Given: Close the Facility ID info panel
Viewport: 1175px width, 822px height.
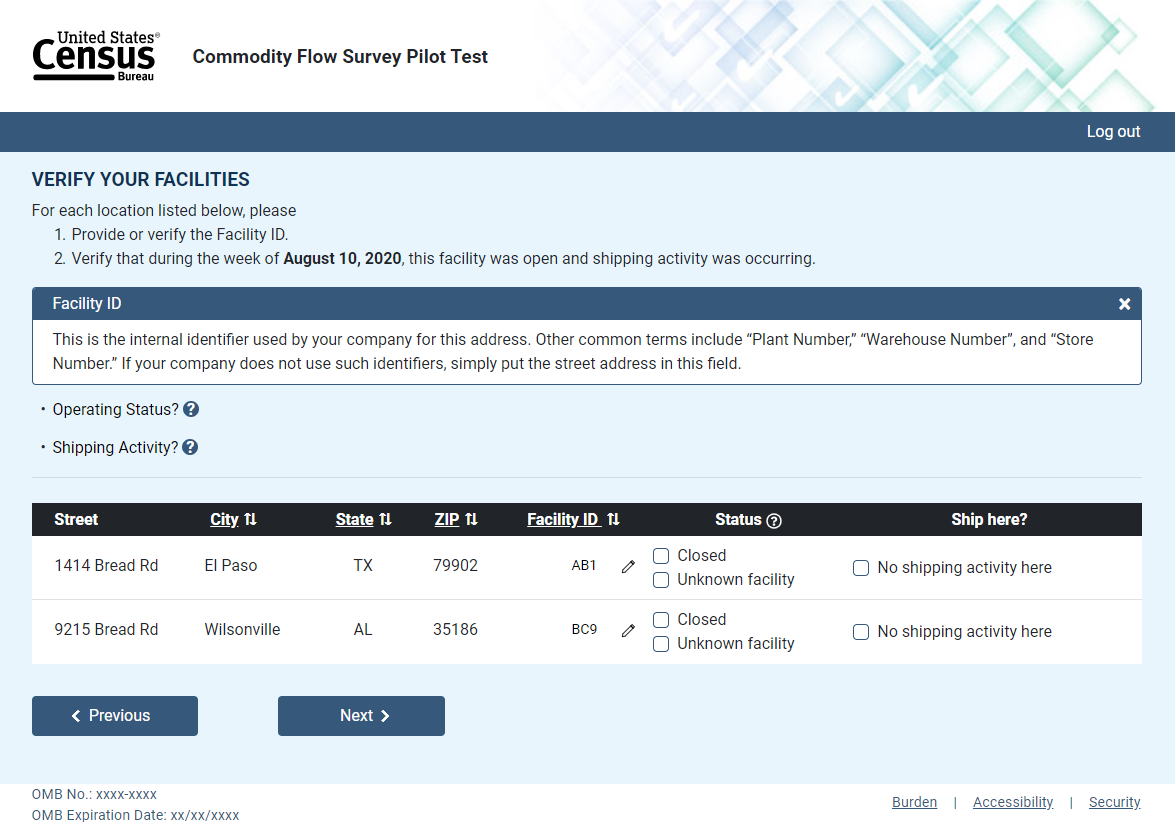Looking at the screenshot, I should 1124,304.
